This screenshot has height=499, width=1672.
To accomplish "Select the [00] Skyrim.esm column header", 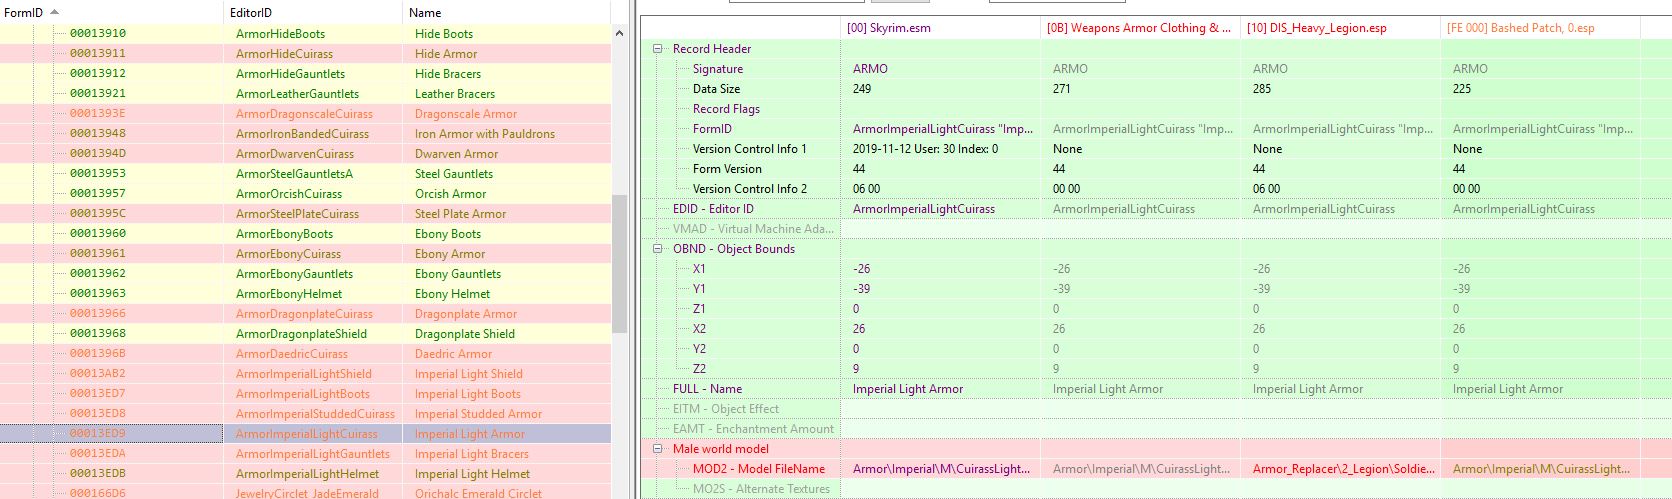I will coord(940,28).
